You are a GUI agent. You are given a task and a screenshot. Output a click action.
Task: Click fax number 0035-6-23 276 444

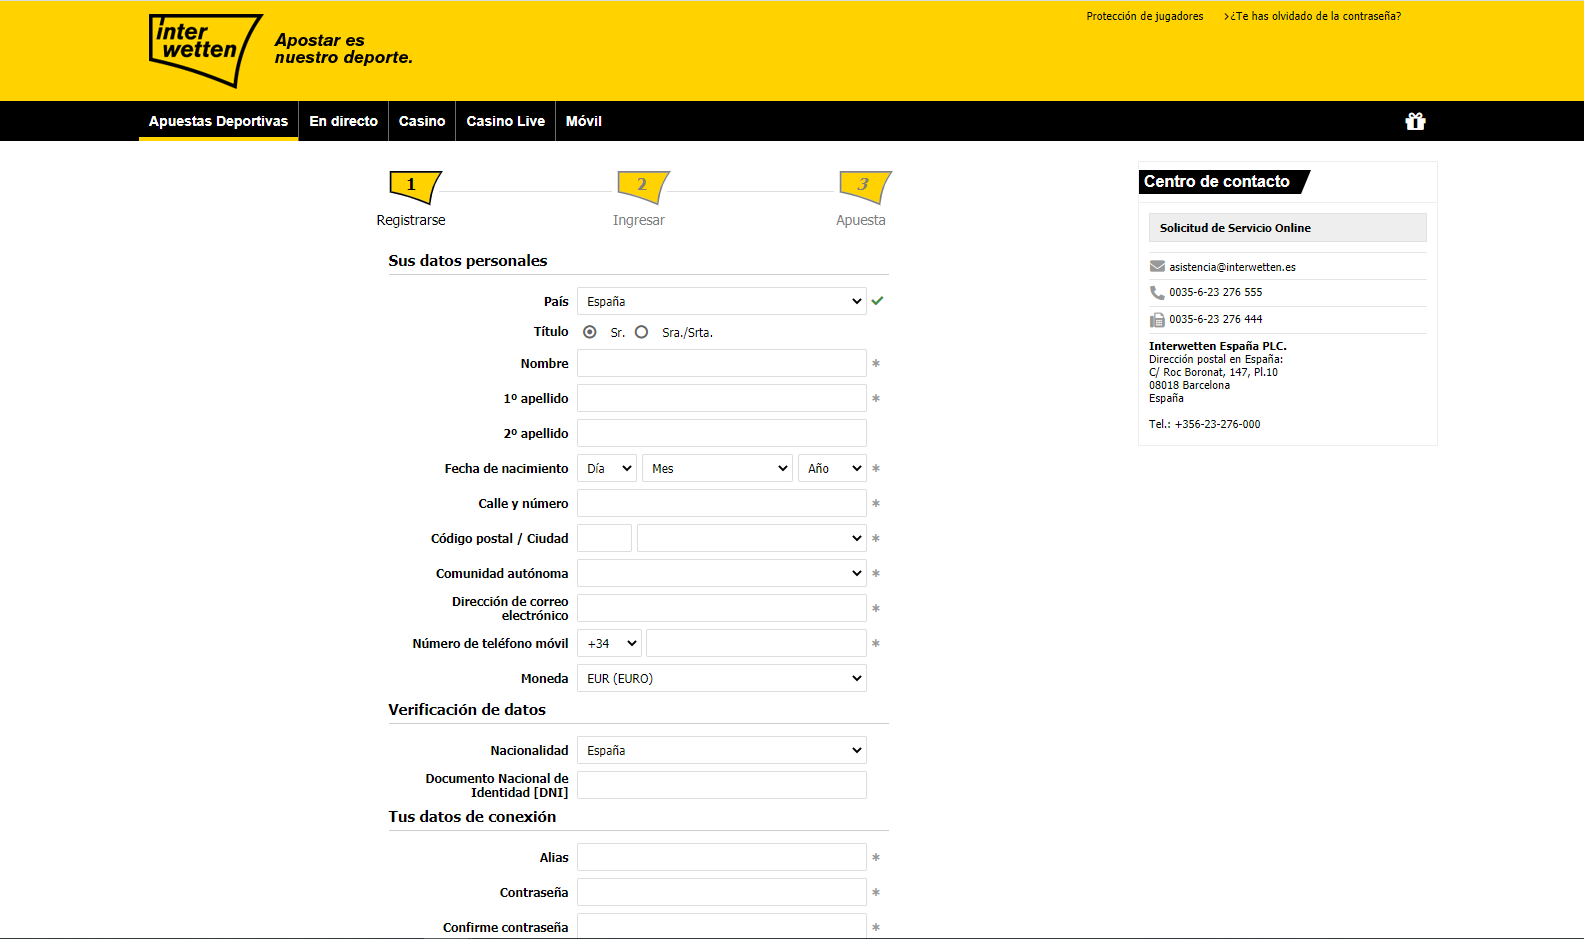click(1215, 319)
